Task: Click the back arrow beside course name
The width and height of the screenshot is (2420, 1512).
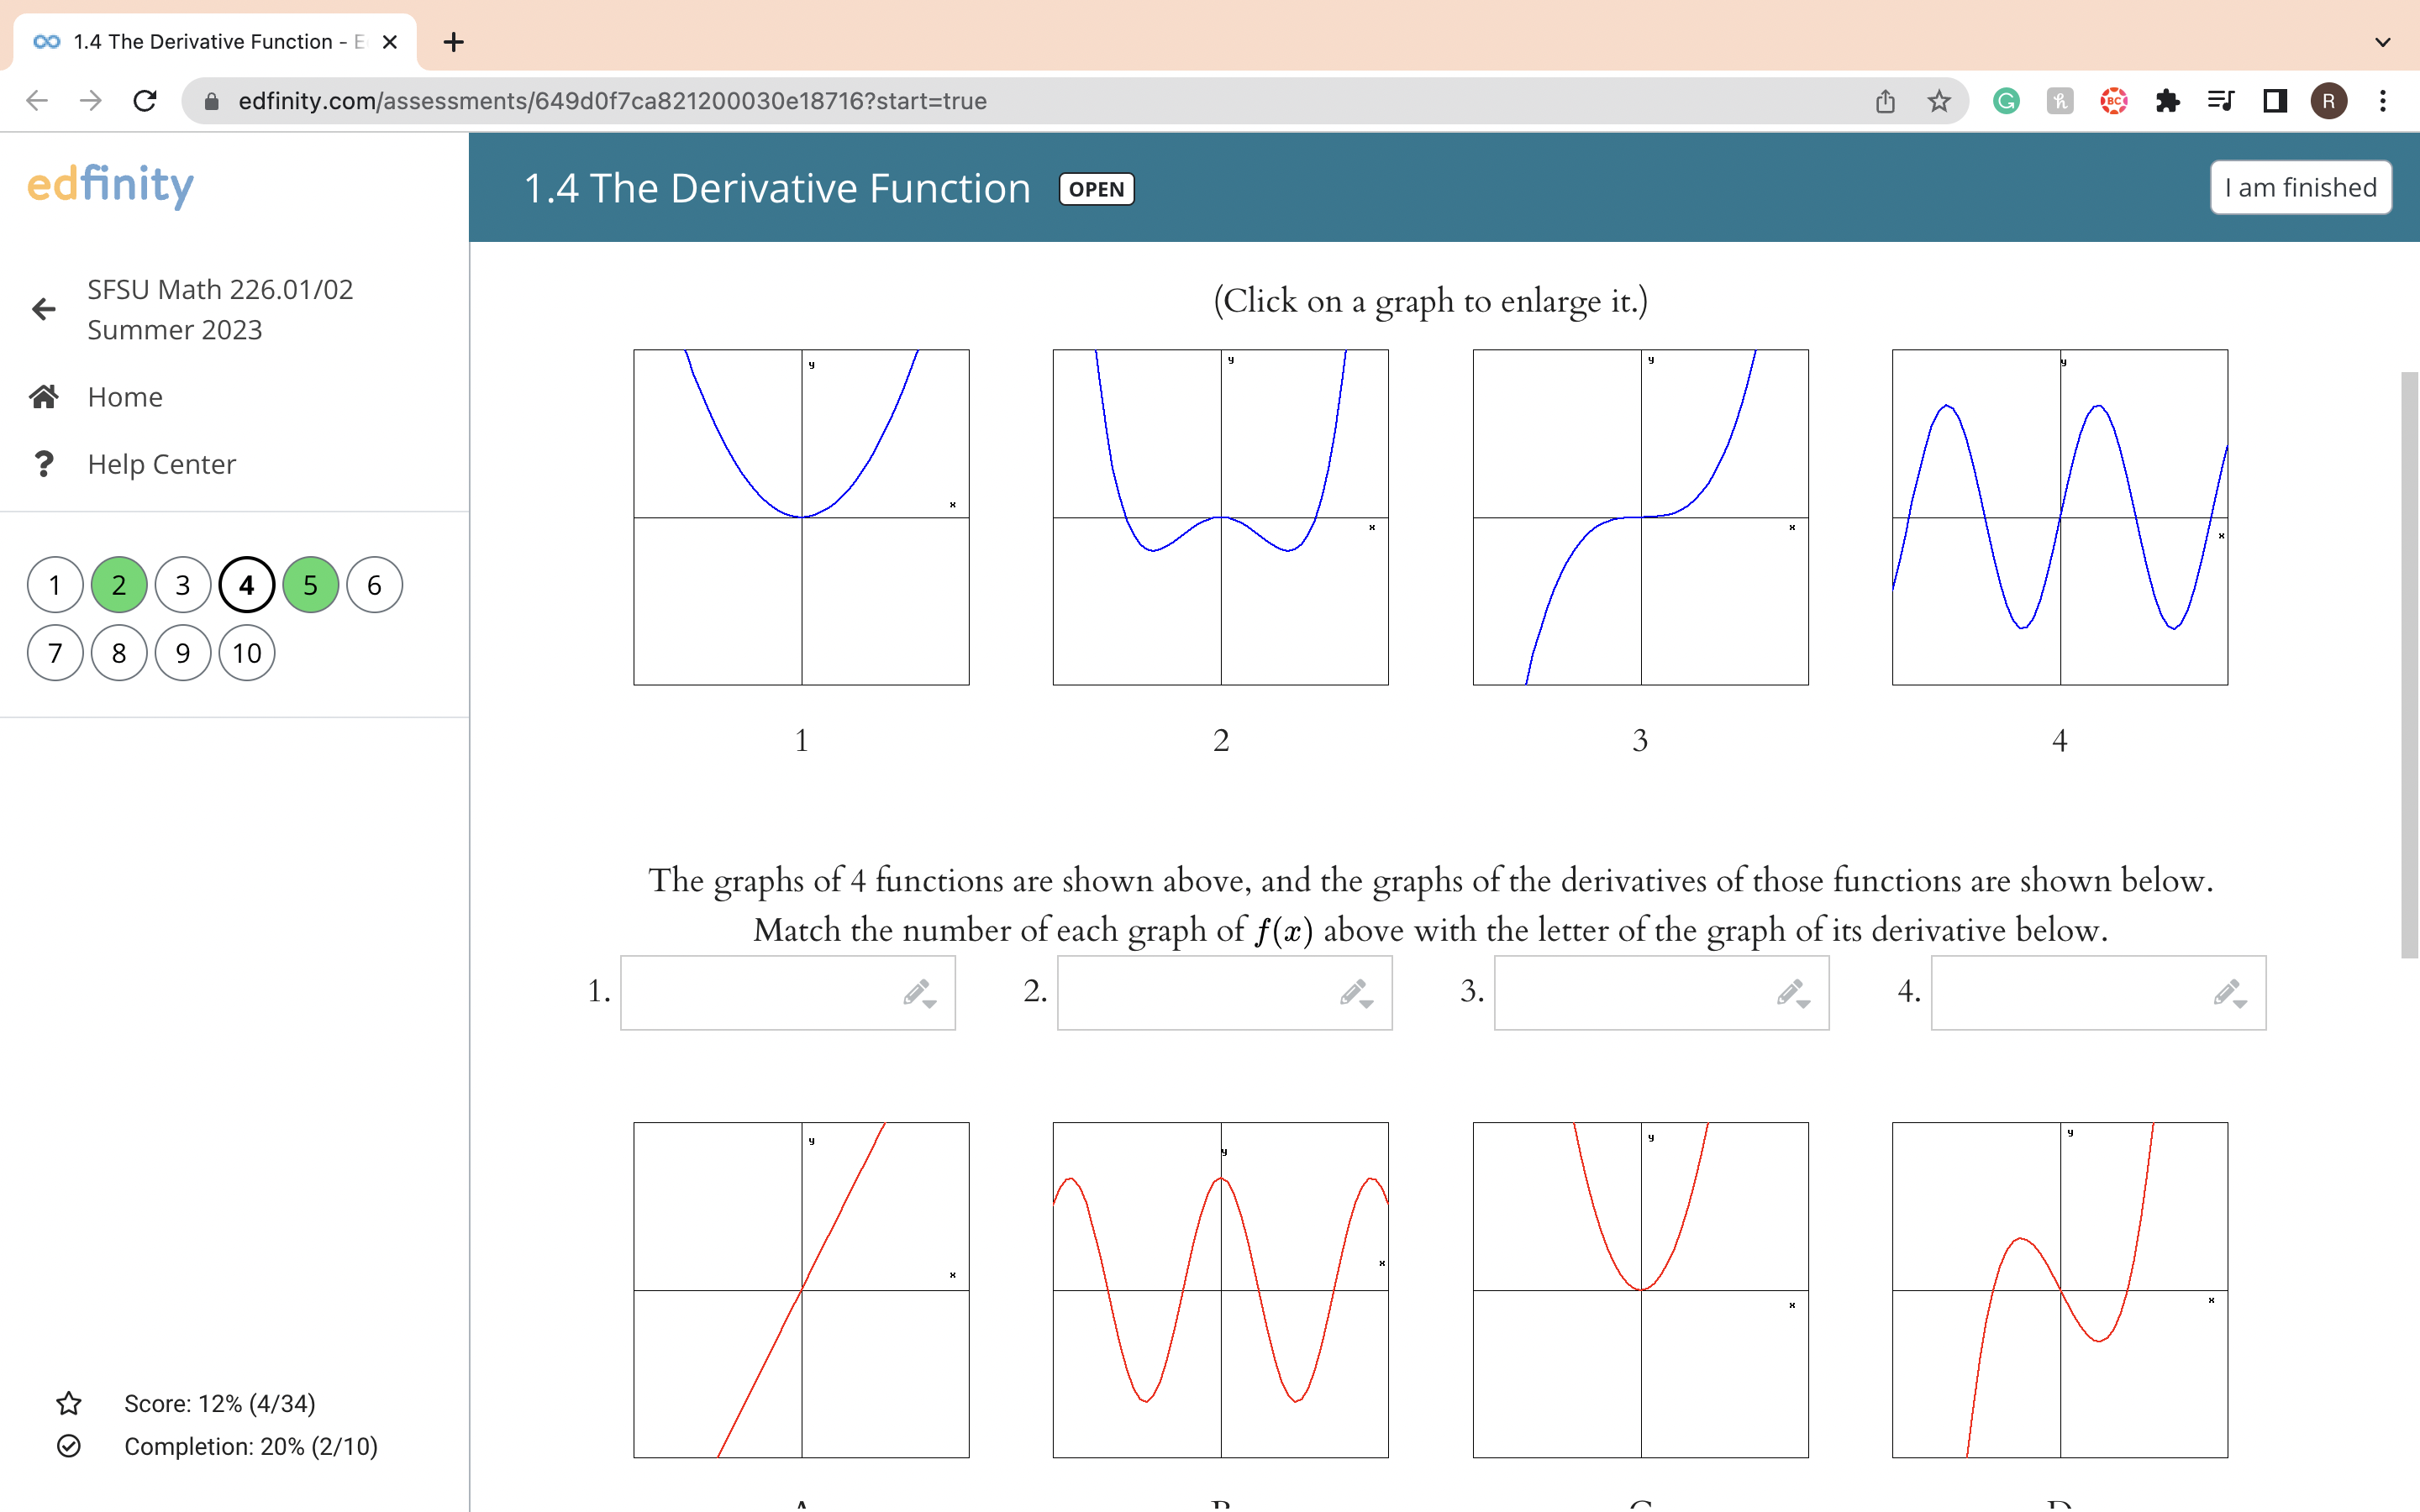Action: (x=44, y=309)
